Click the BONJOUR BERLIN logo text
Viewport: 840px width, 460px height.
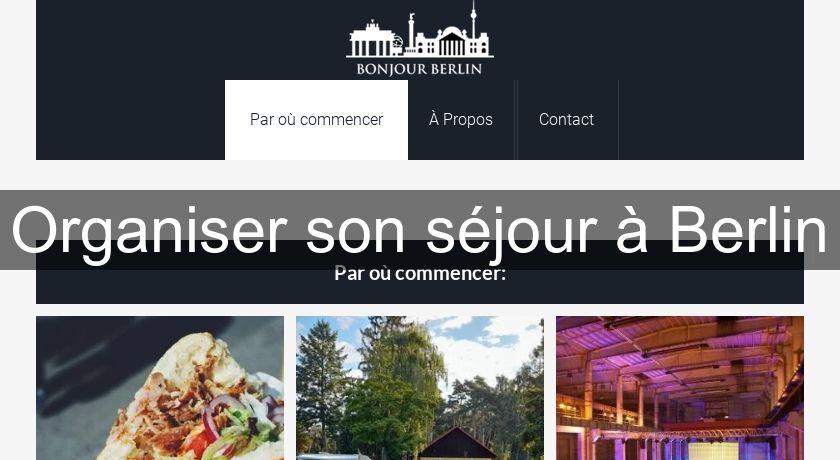[419, 69]
